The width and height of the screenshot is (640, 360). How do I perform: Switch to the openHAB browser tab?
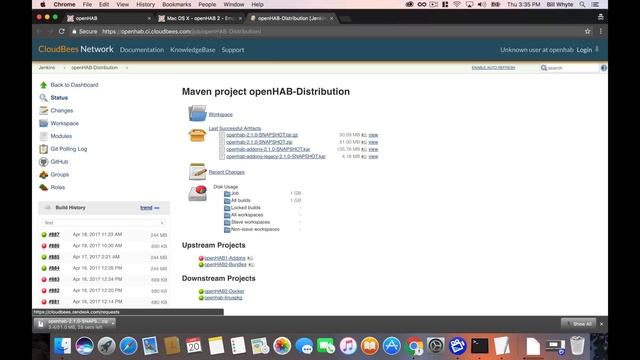109,18
